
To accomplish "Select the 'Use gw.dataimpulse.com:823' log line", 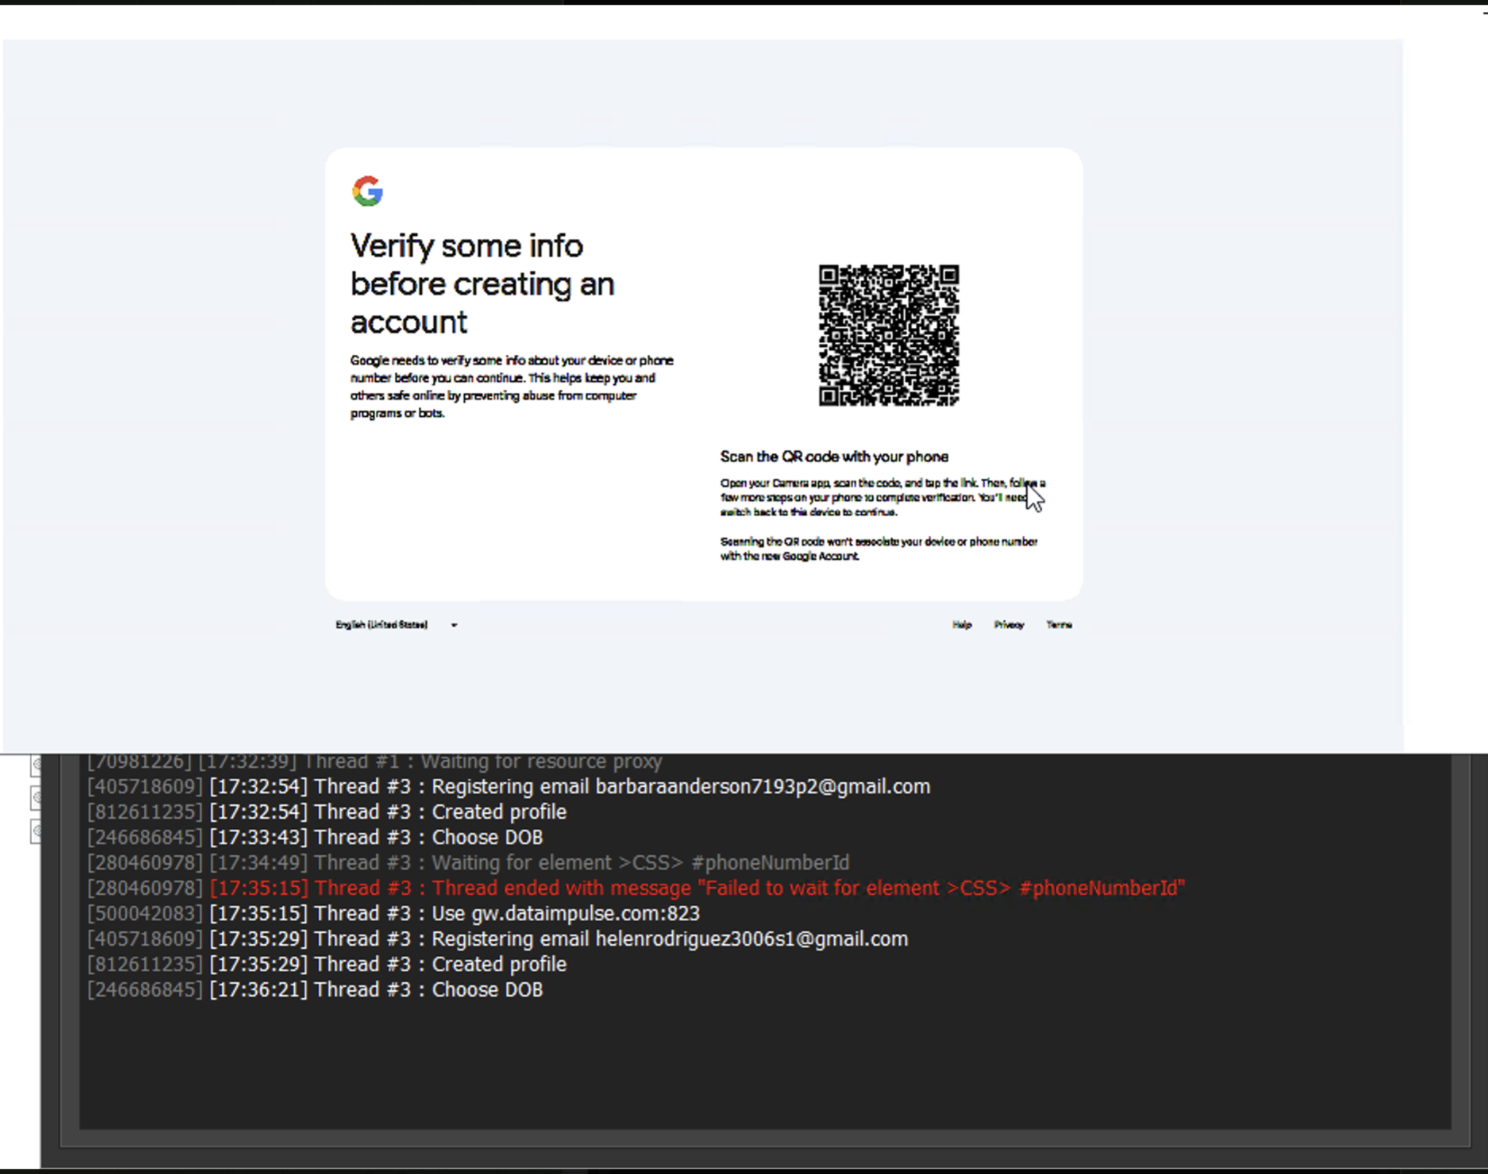I will 394,914.
